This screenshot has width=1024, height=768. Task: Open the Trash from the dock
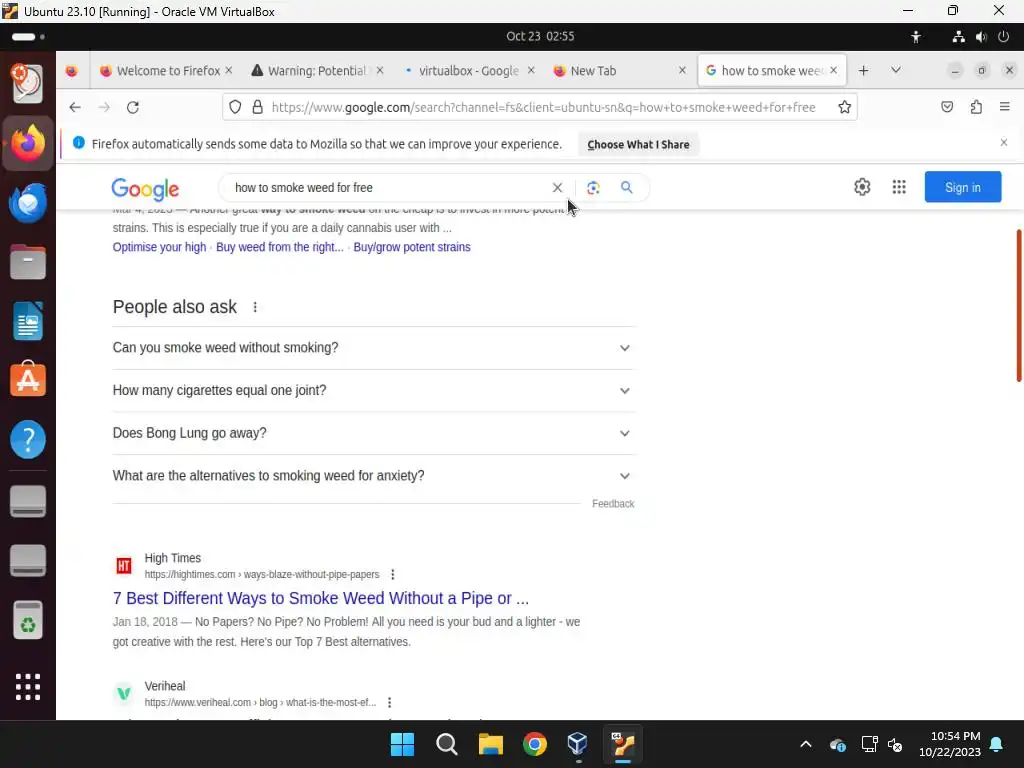[28, 620]
